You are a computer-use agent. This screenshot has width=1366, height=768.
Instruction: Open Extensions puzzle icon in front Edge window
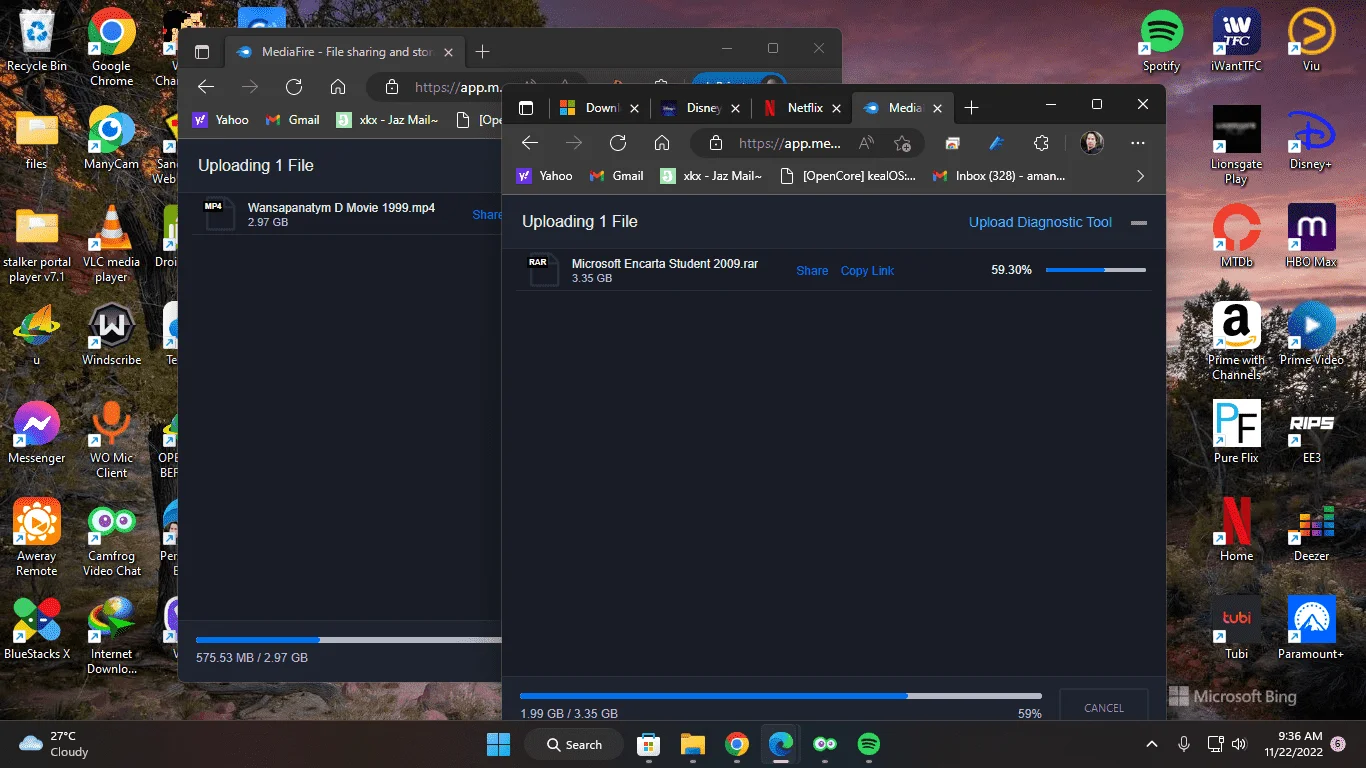1041,143
